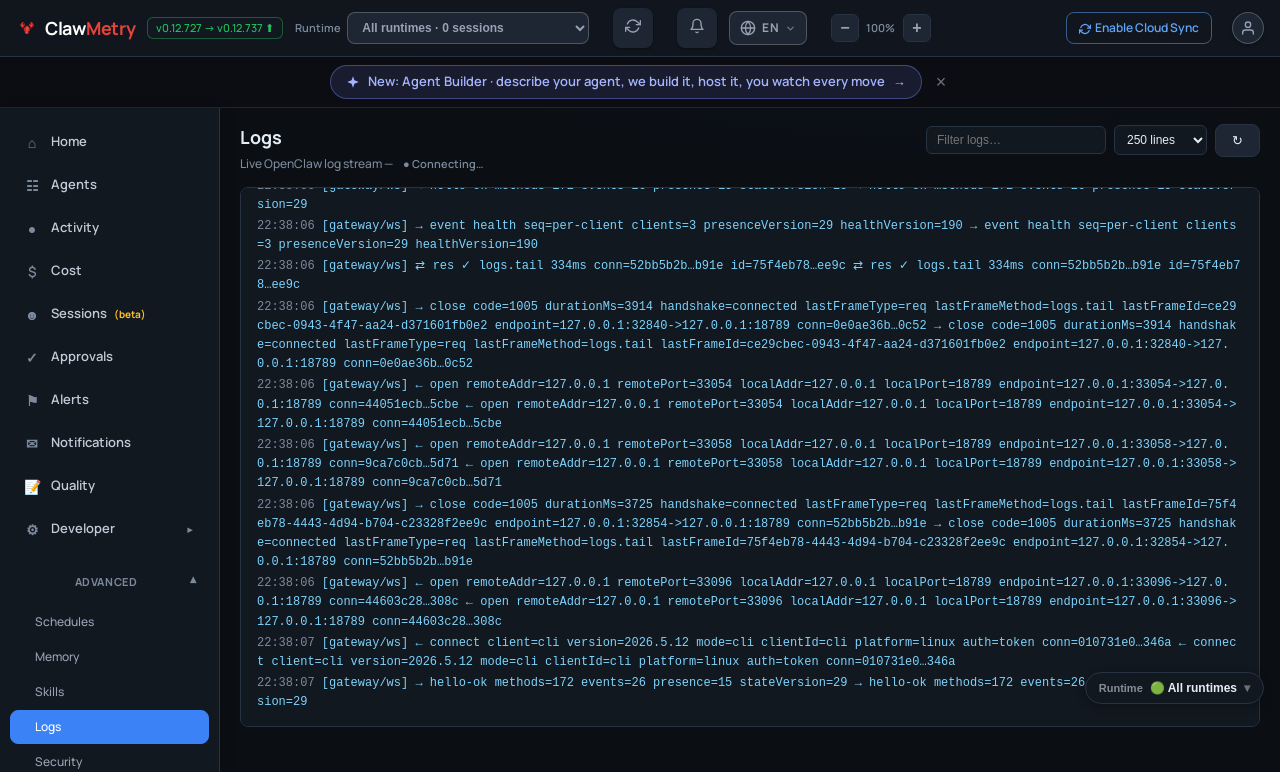Image resolution: width=1280 pixels, height=772 pixels.
Task: Open the EN language selector
Action: coord(768,28)
